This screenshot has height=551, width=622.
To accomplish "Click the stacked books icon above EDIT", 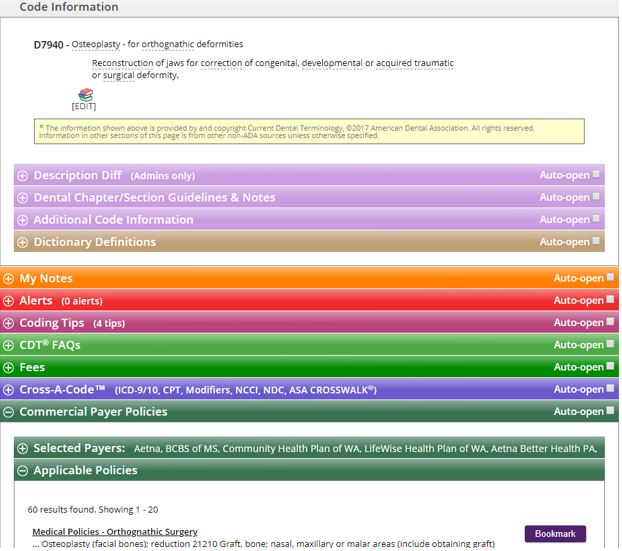I will (x=86, y=95).
